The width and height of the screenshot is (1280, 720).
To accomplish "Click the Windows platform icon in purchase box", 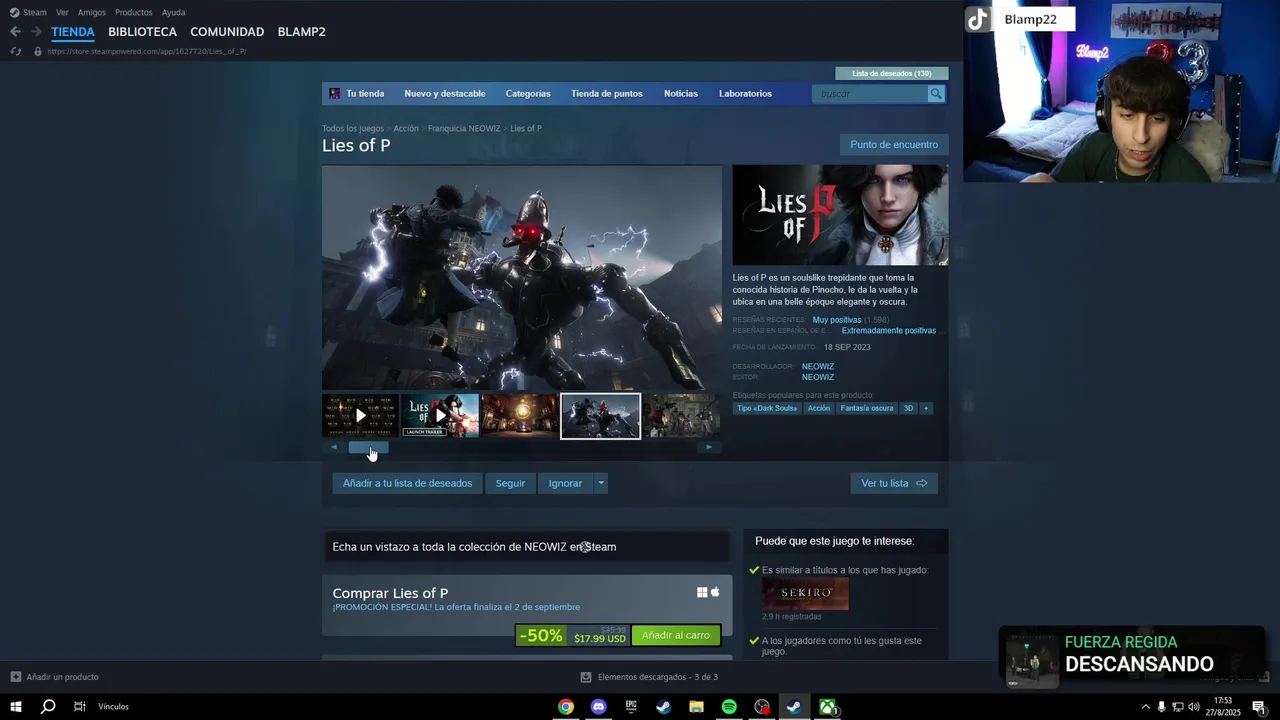I will point(702,592).
